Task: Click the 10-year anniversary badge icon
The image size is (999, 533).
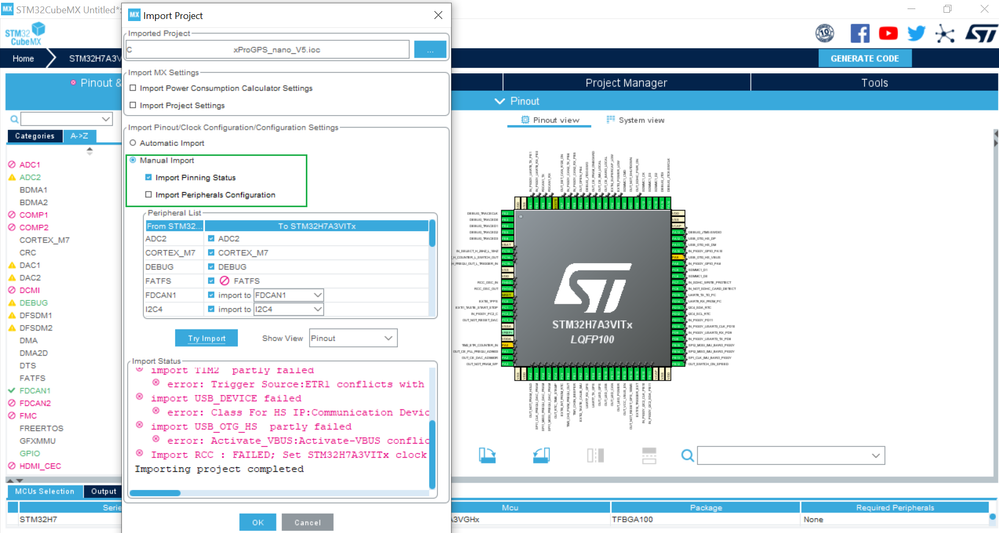Action: click(x=825, y=33)
